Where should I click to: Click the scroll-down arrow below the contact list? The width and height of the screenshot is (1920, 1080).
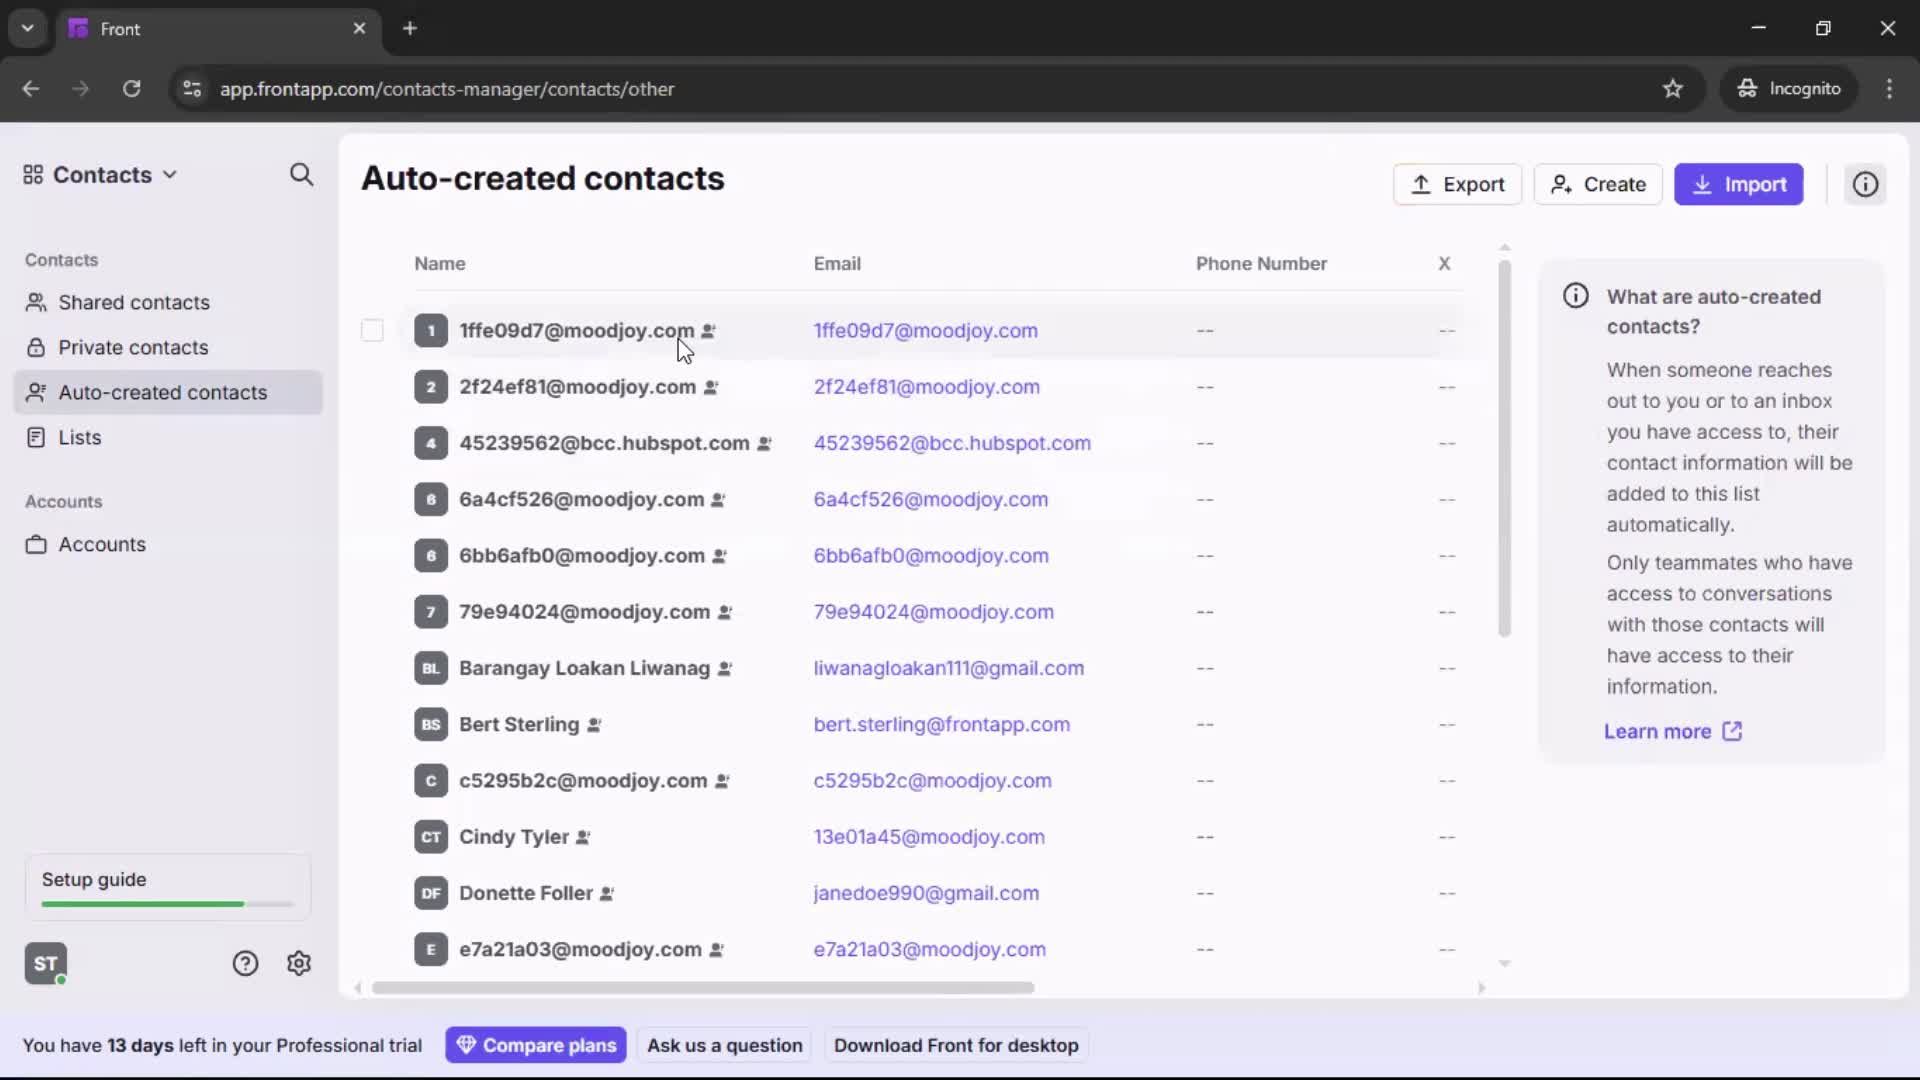coord(1504,963)
